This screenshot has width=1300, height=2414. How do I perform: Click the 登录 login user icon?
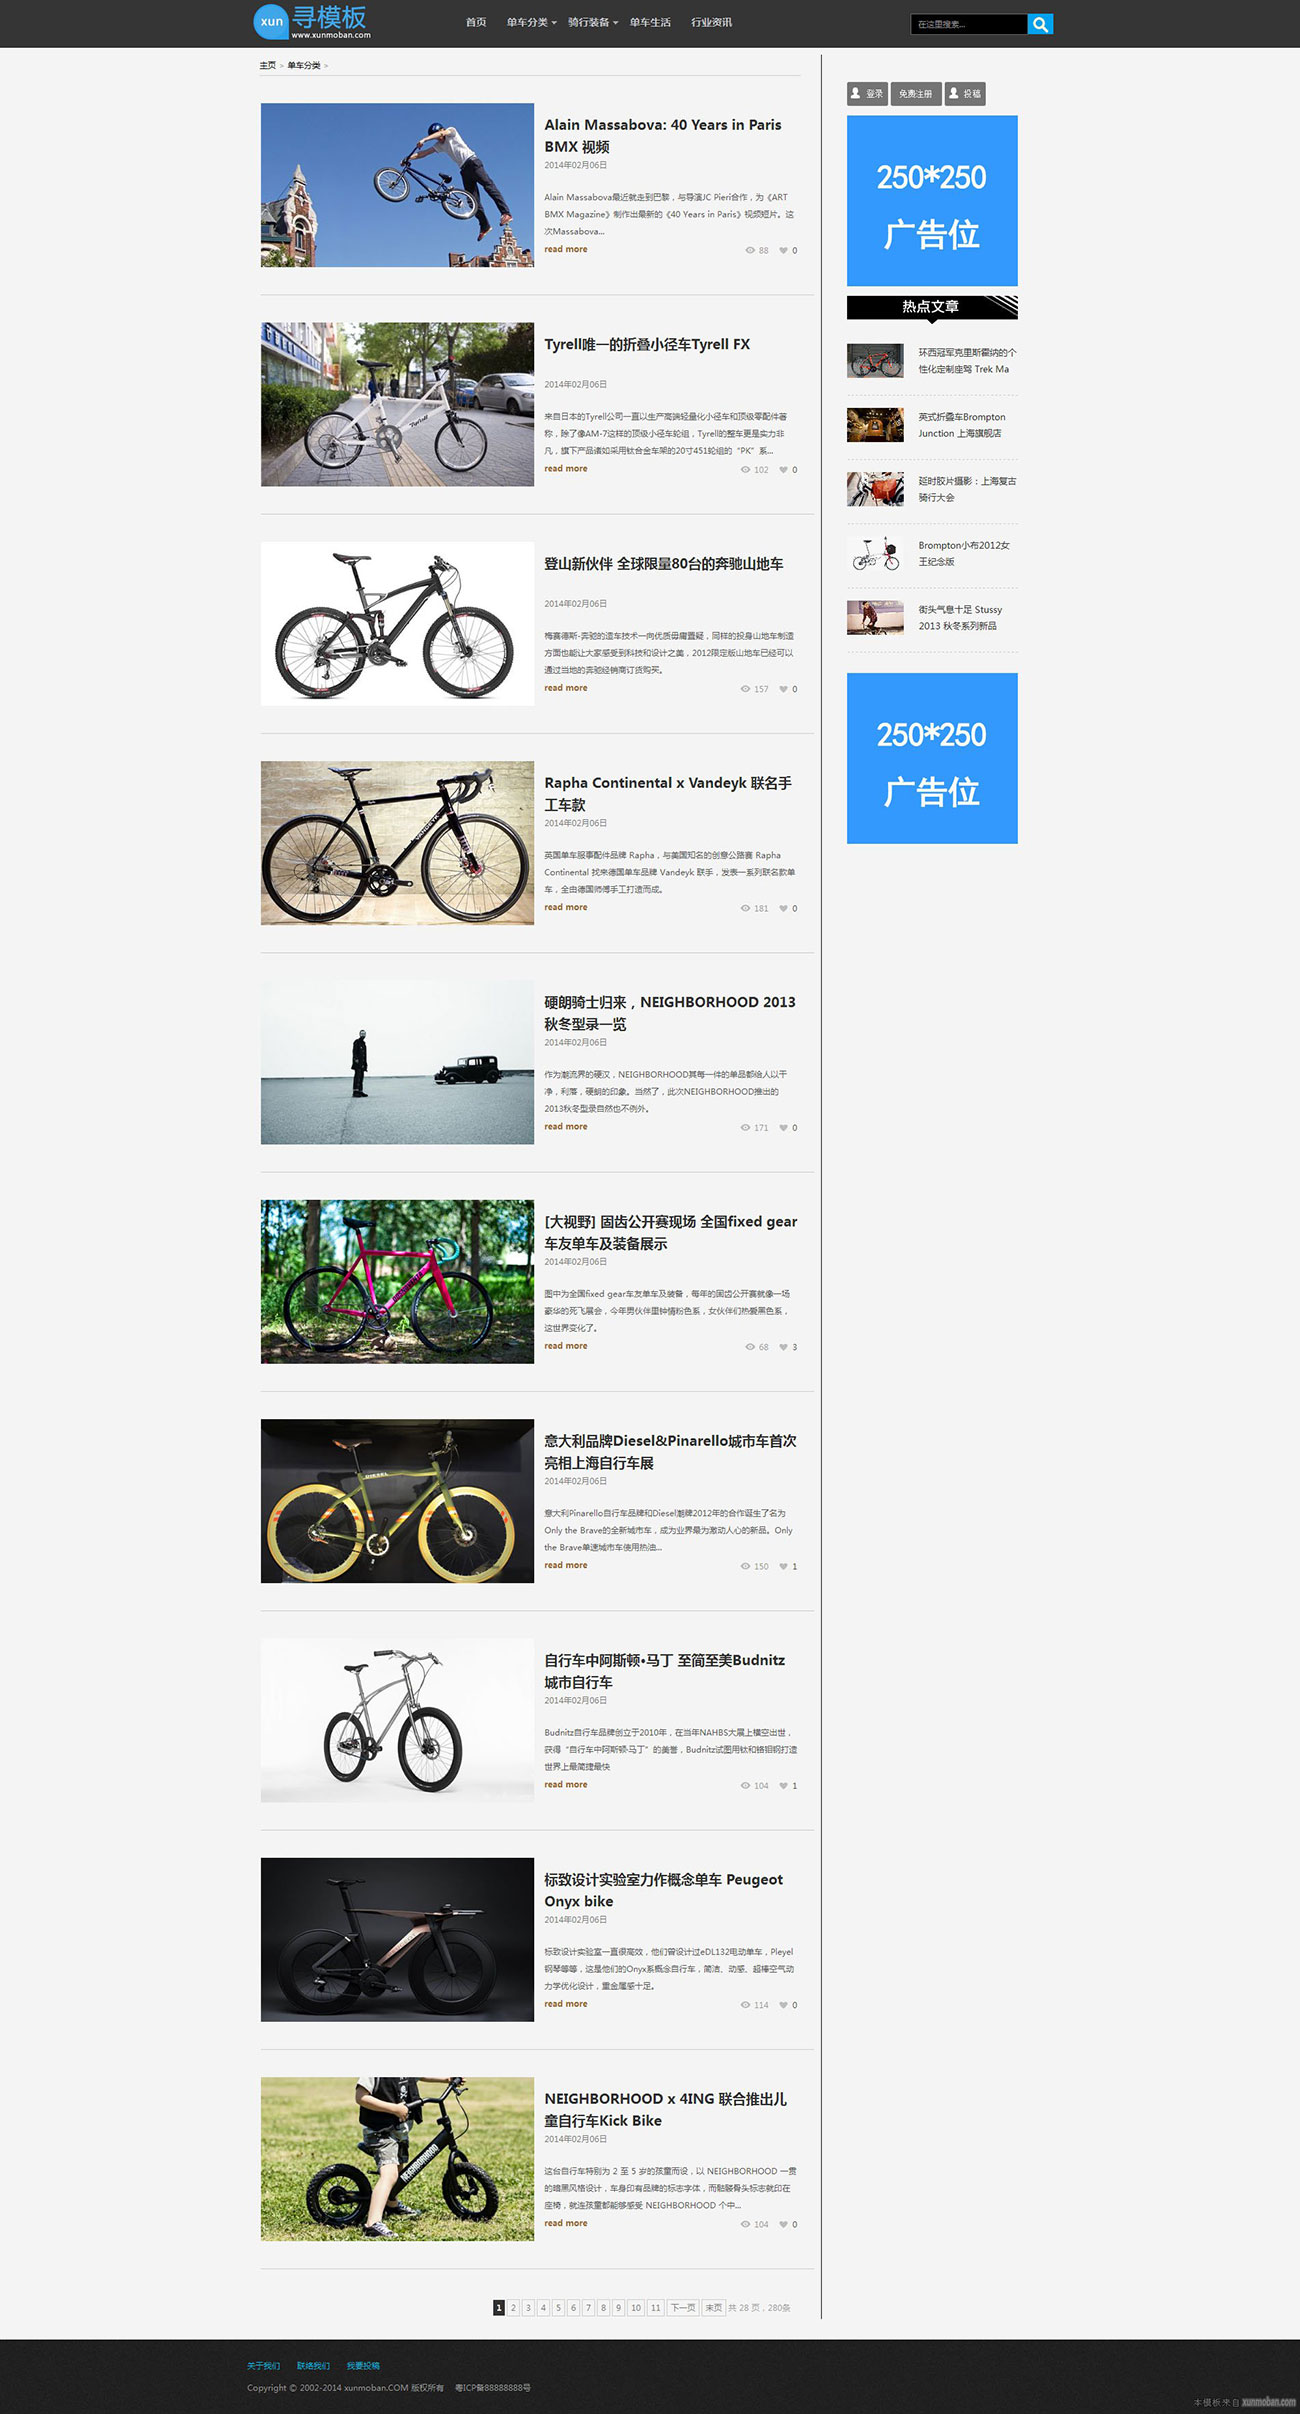(856, 93)
